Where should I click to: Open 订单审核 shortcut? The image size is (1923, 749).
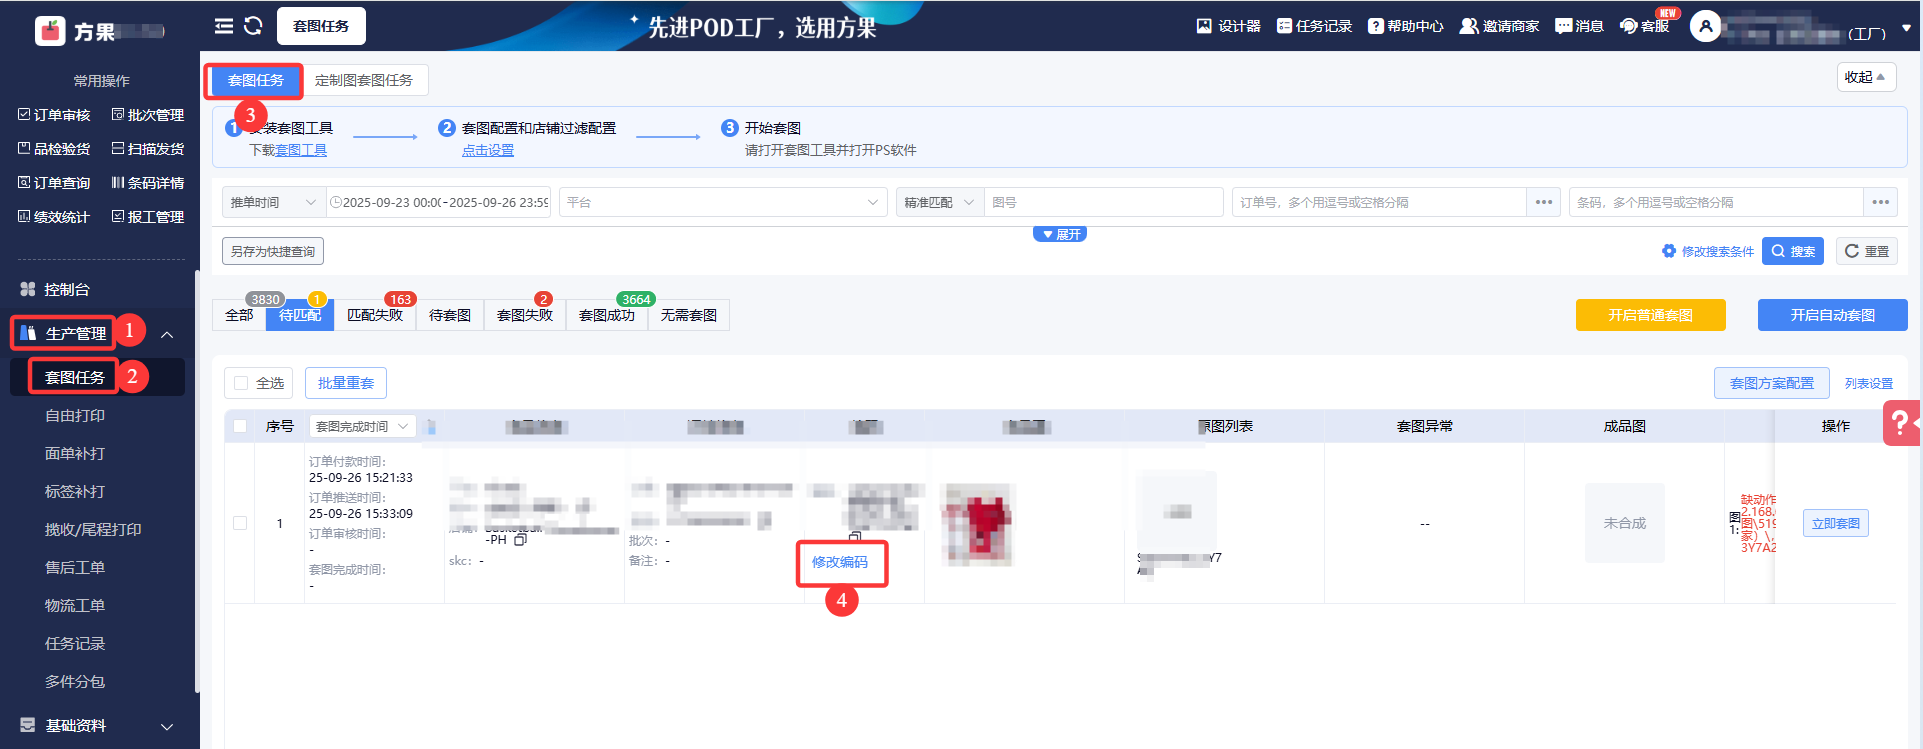[x=54, y=115]
